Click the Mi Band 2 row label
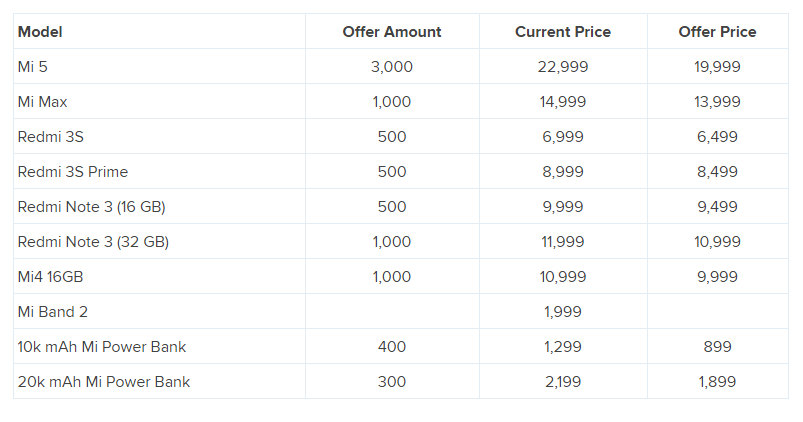Image resolution: width=803 pixels, height=422 pixels. tap(53, 311)
